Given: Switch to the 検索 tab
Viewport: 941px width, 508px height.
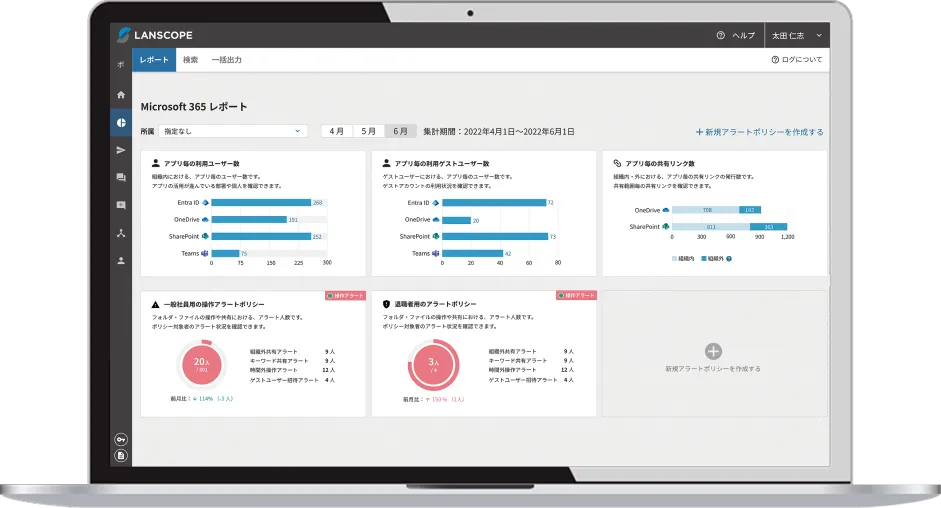Looking at the screenshot, I should pyautogui.click(x=190, y=59).
